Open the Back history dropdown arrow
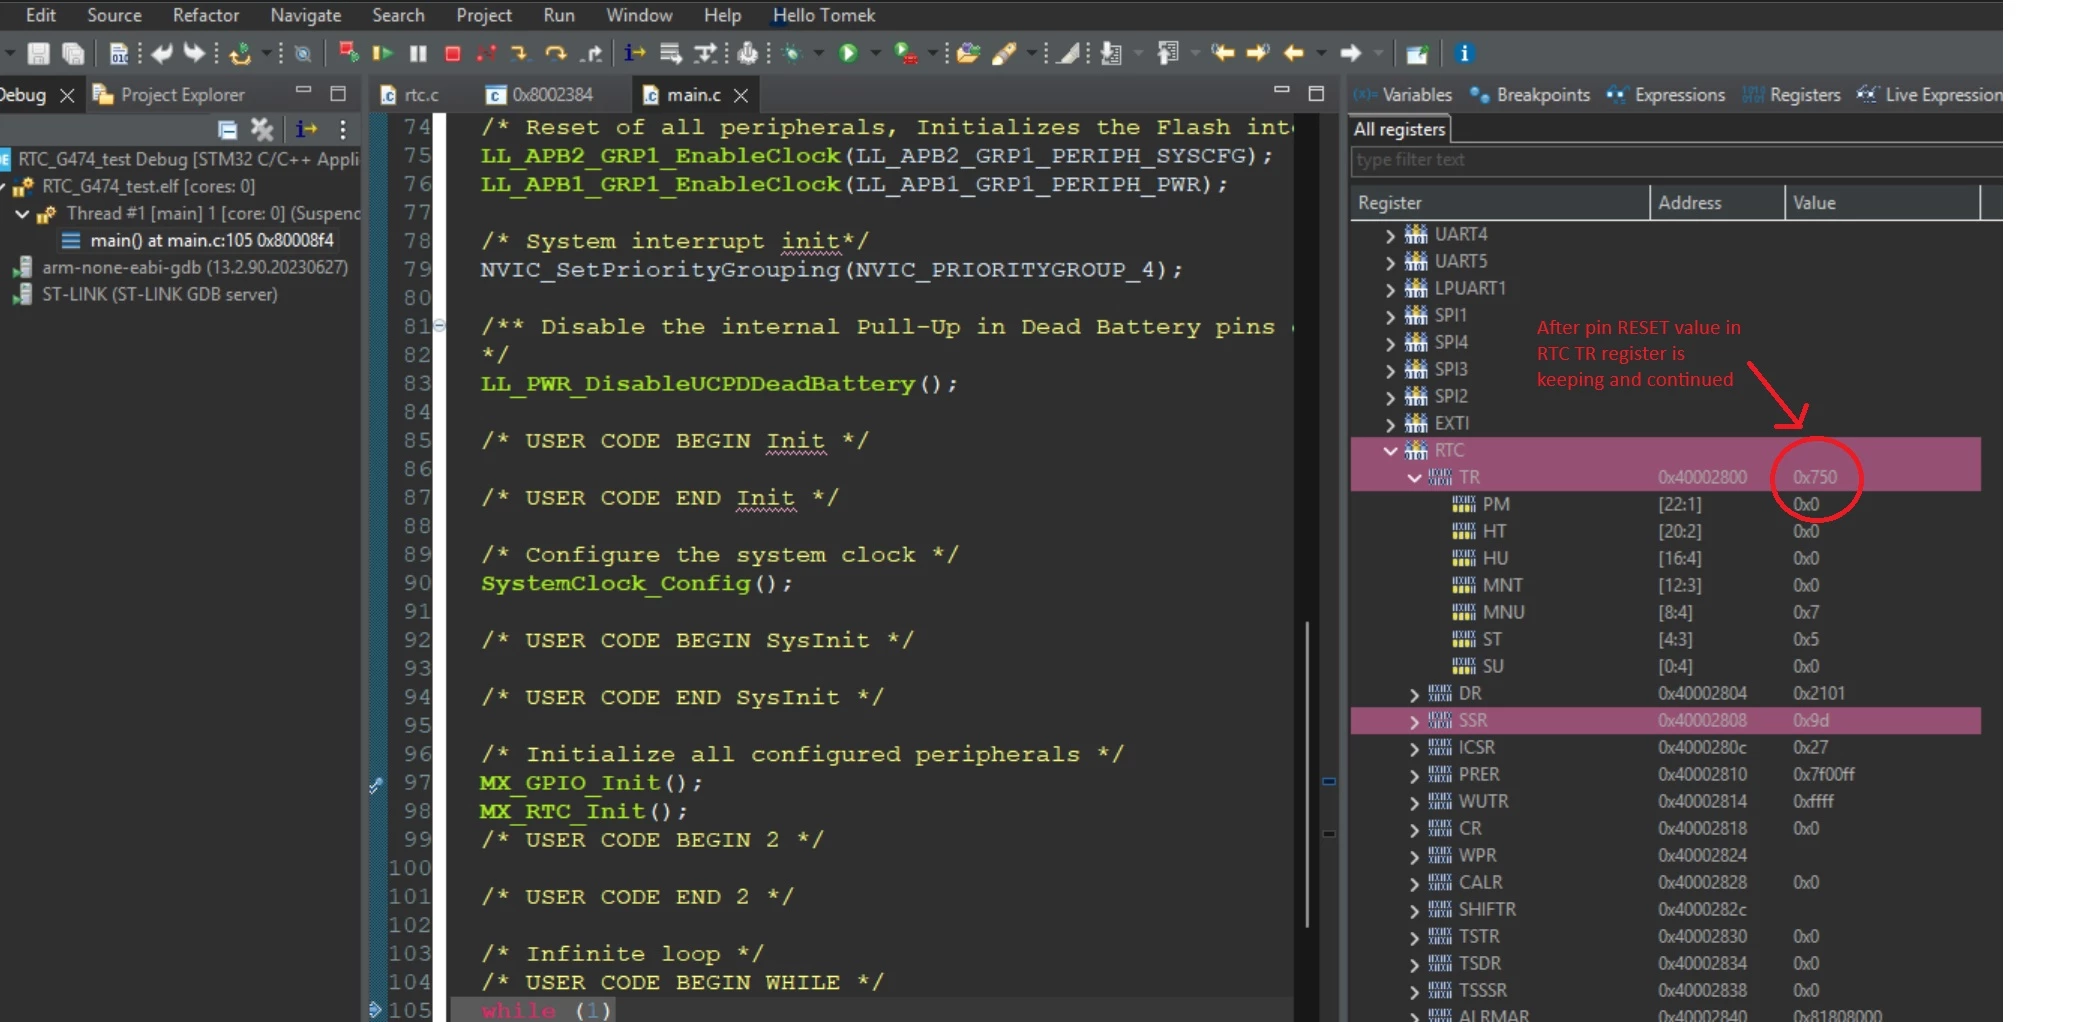Image resolution: width=2074 pixels, height=1022 pixels. [x=1321, y=53]
